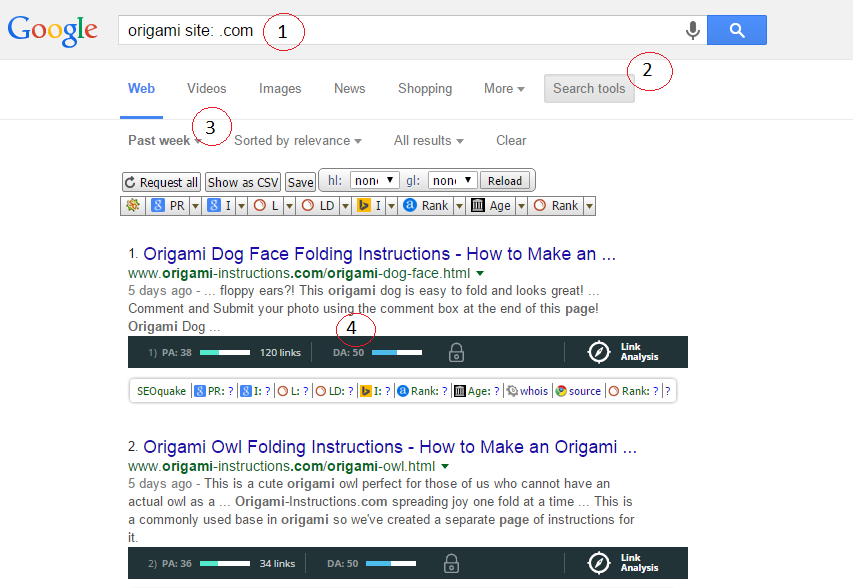Click the lock icon in second result's Moz bar

click(451, 564)
